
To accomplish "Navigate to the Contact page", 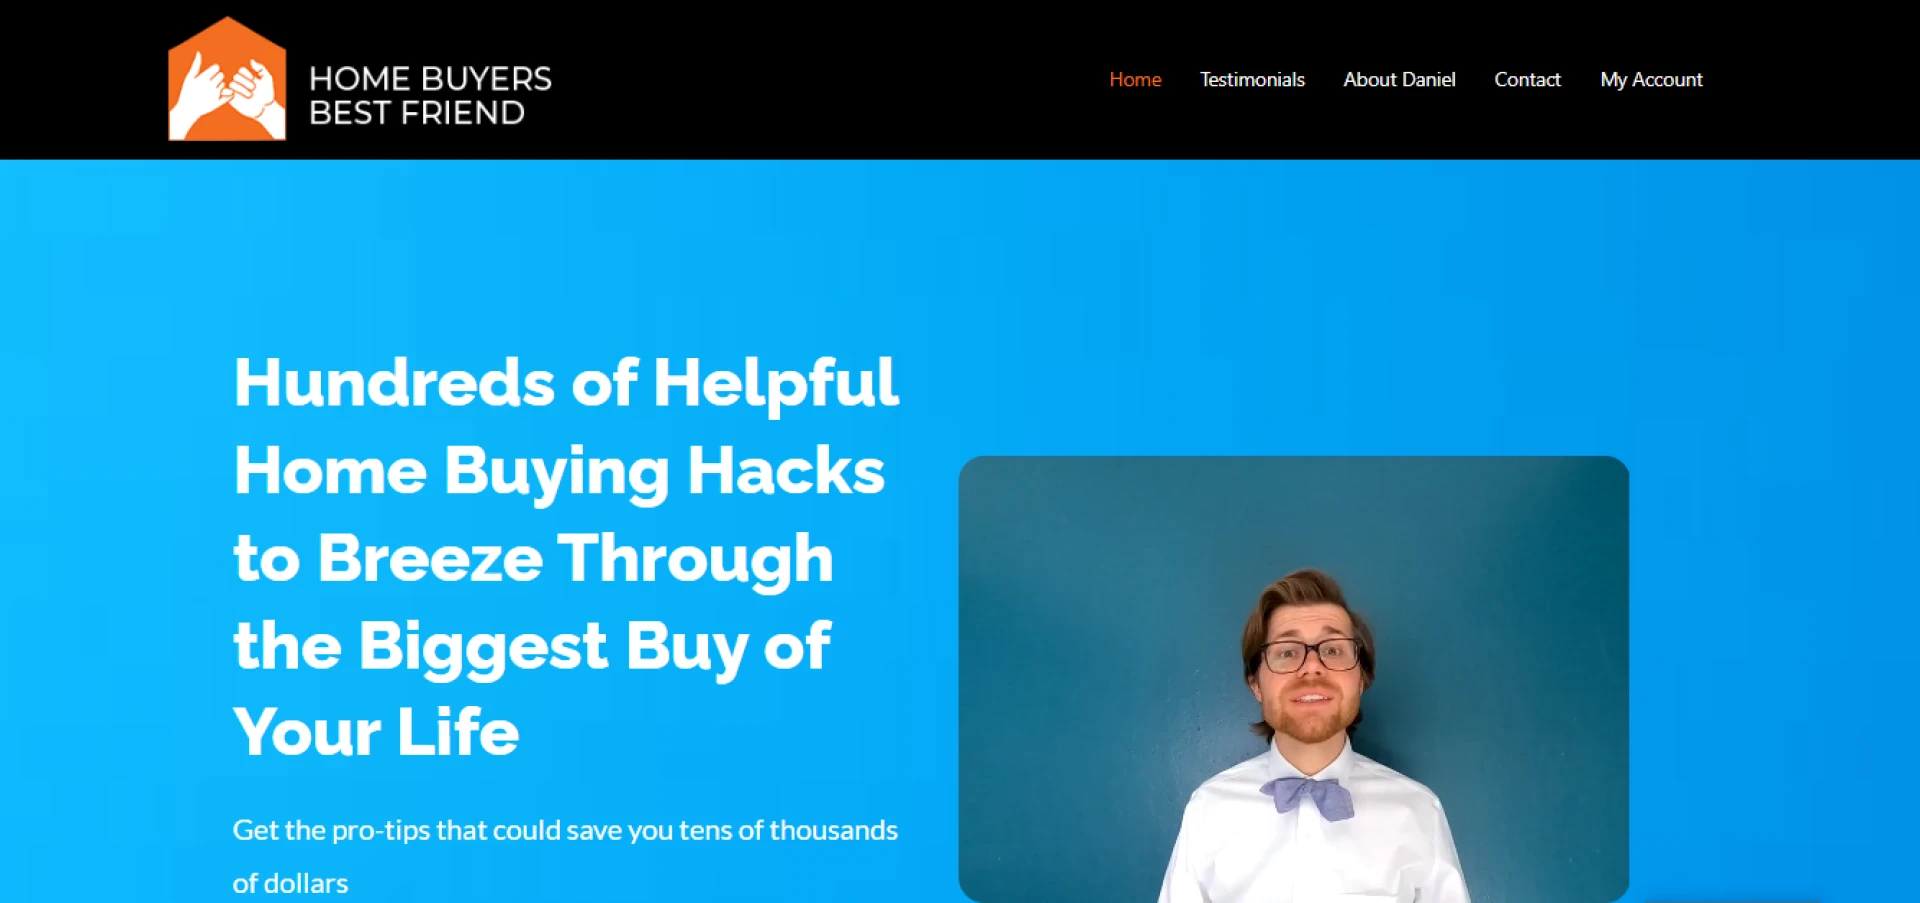I will coord(1527,79).
